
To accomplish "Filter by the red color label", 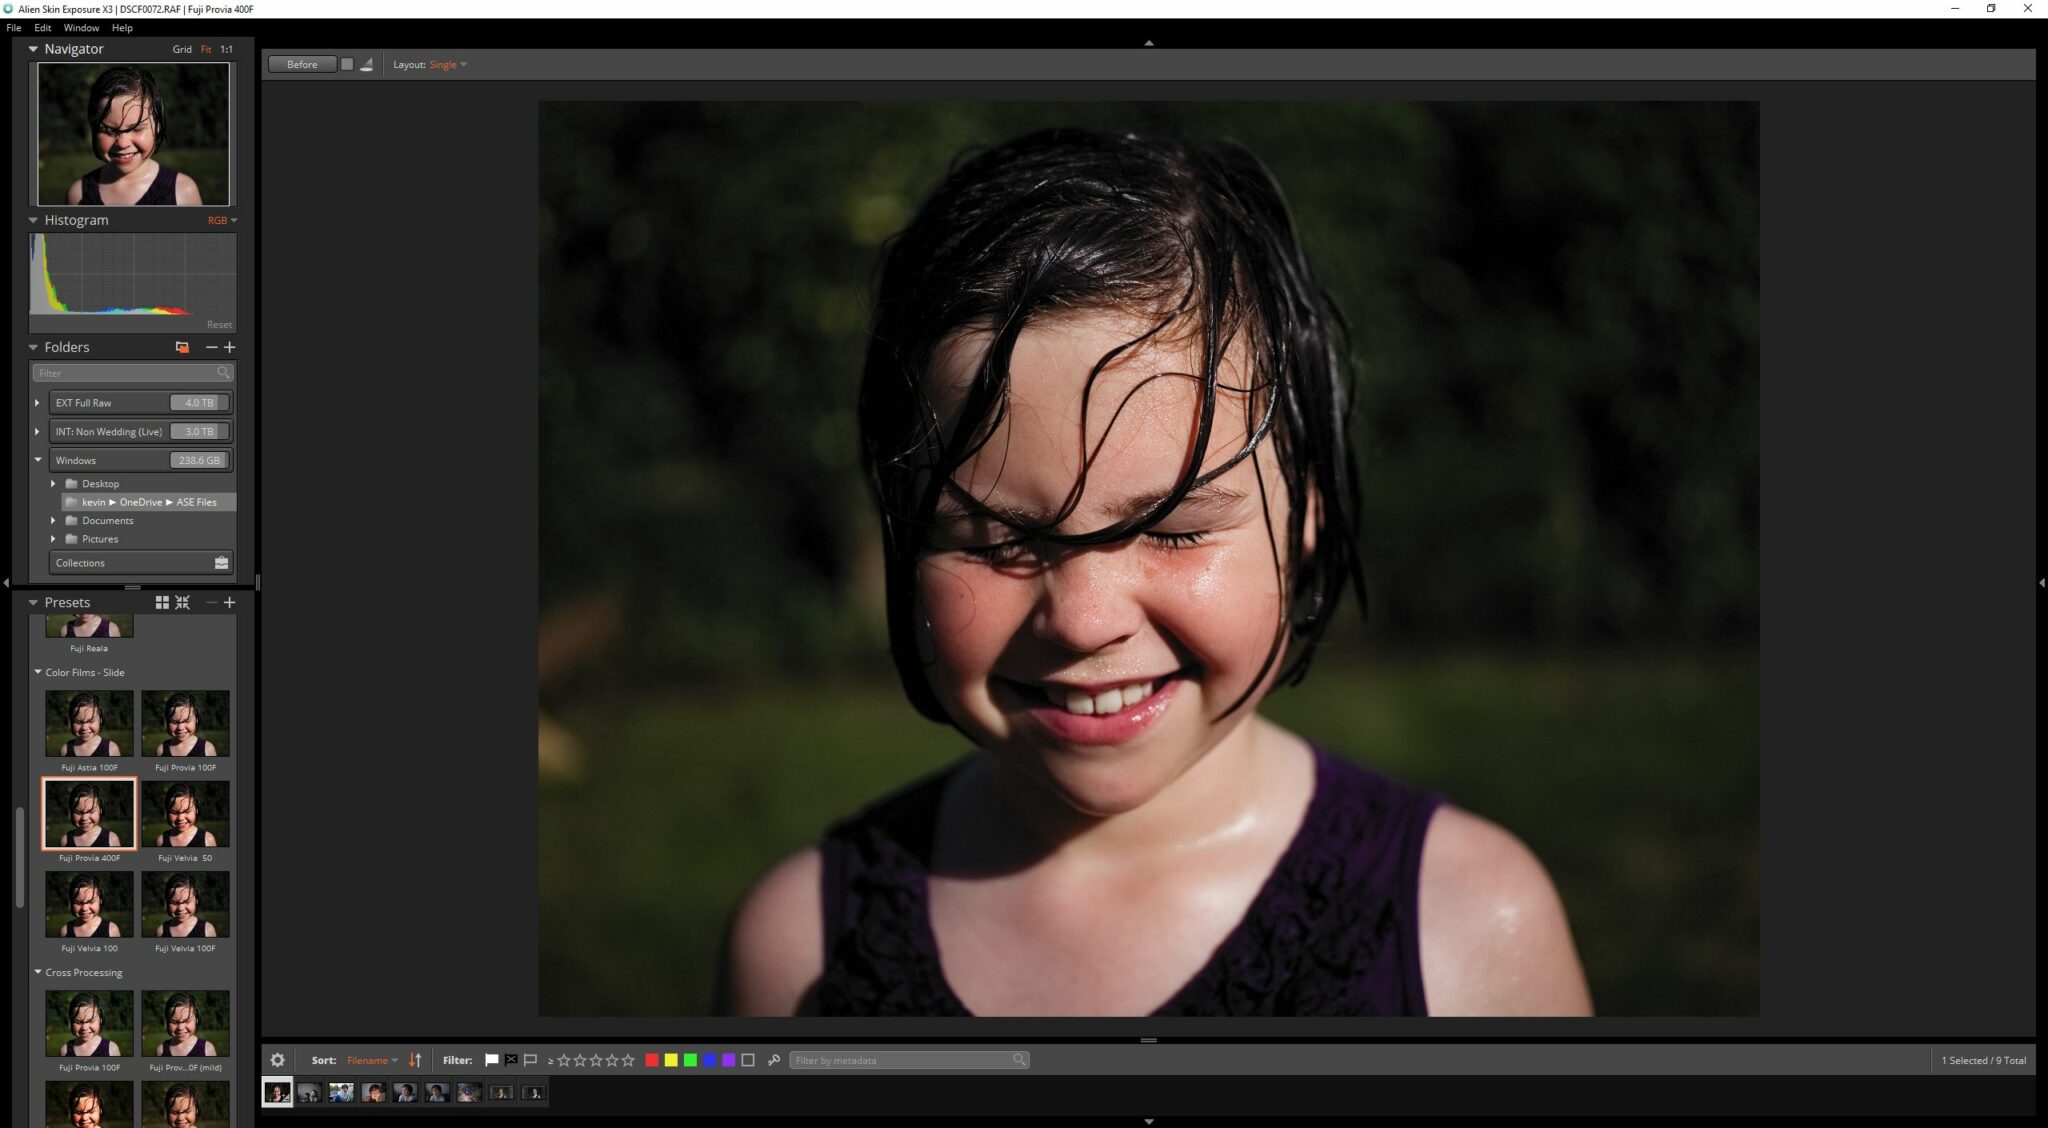I will (651, 1060).
